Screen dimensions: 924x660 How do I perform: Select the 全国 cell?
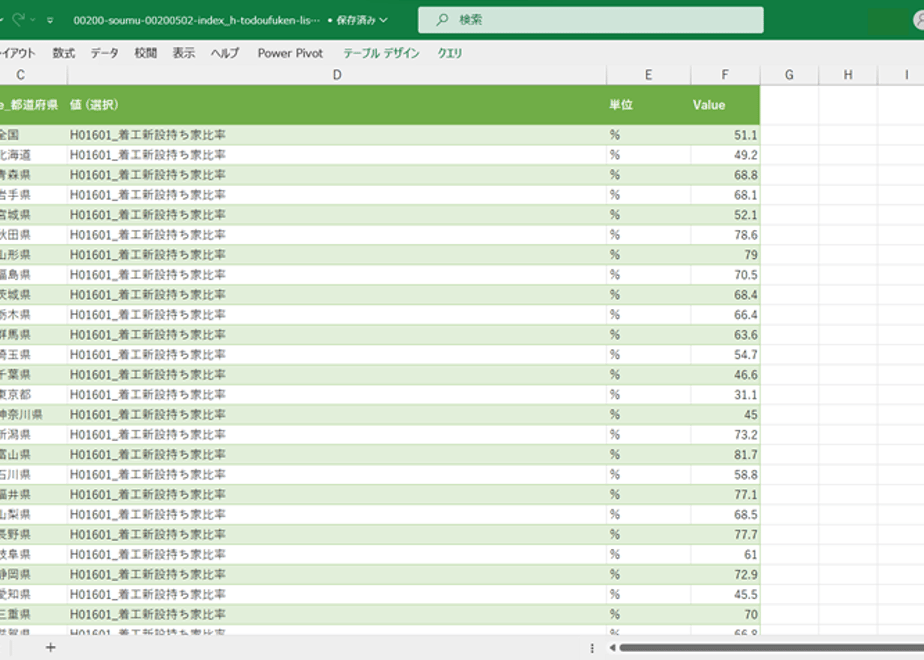(x=33, y=135)
